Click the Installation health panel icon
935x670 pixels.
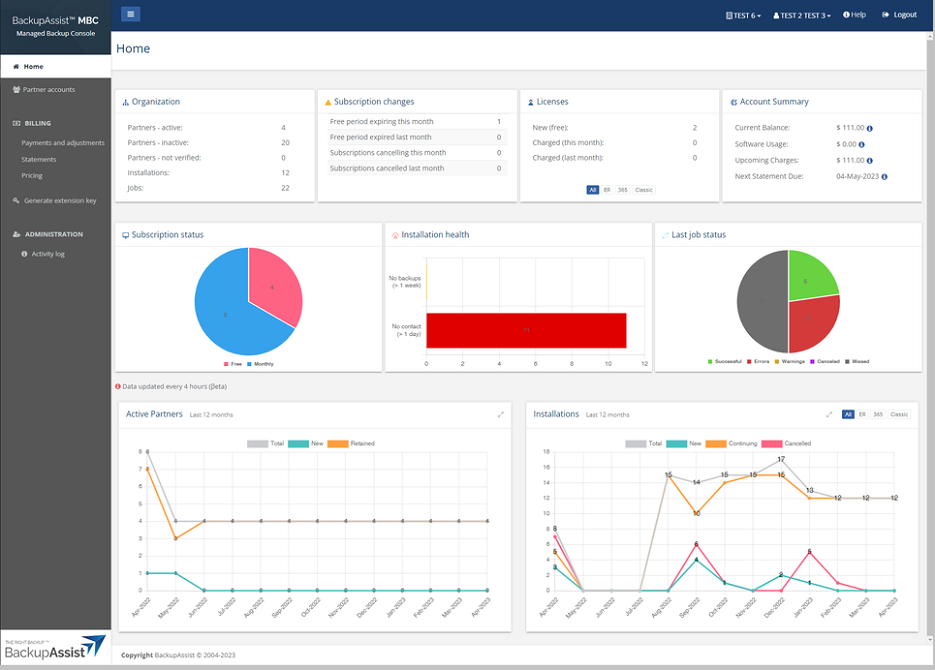click(395, 235)
